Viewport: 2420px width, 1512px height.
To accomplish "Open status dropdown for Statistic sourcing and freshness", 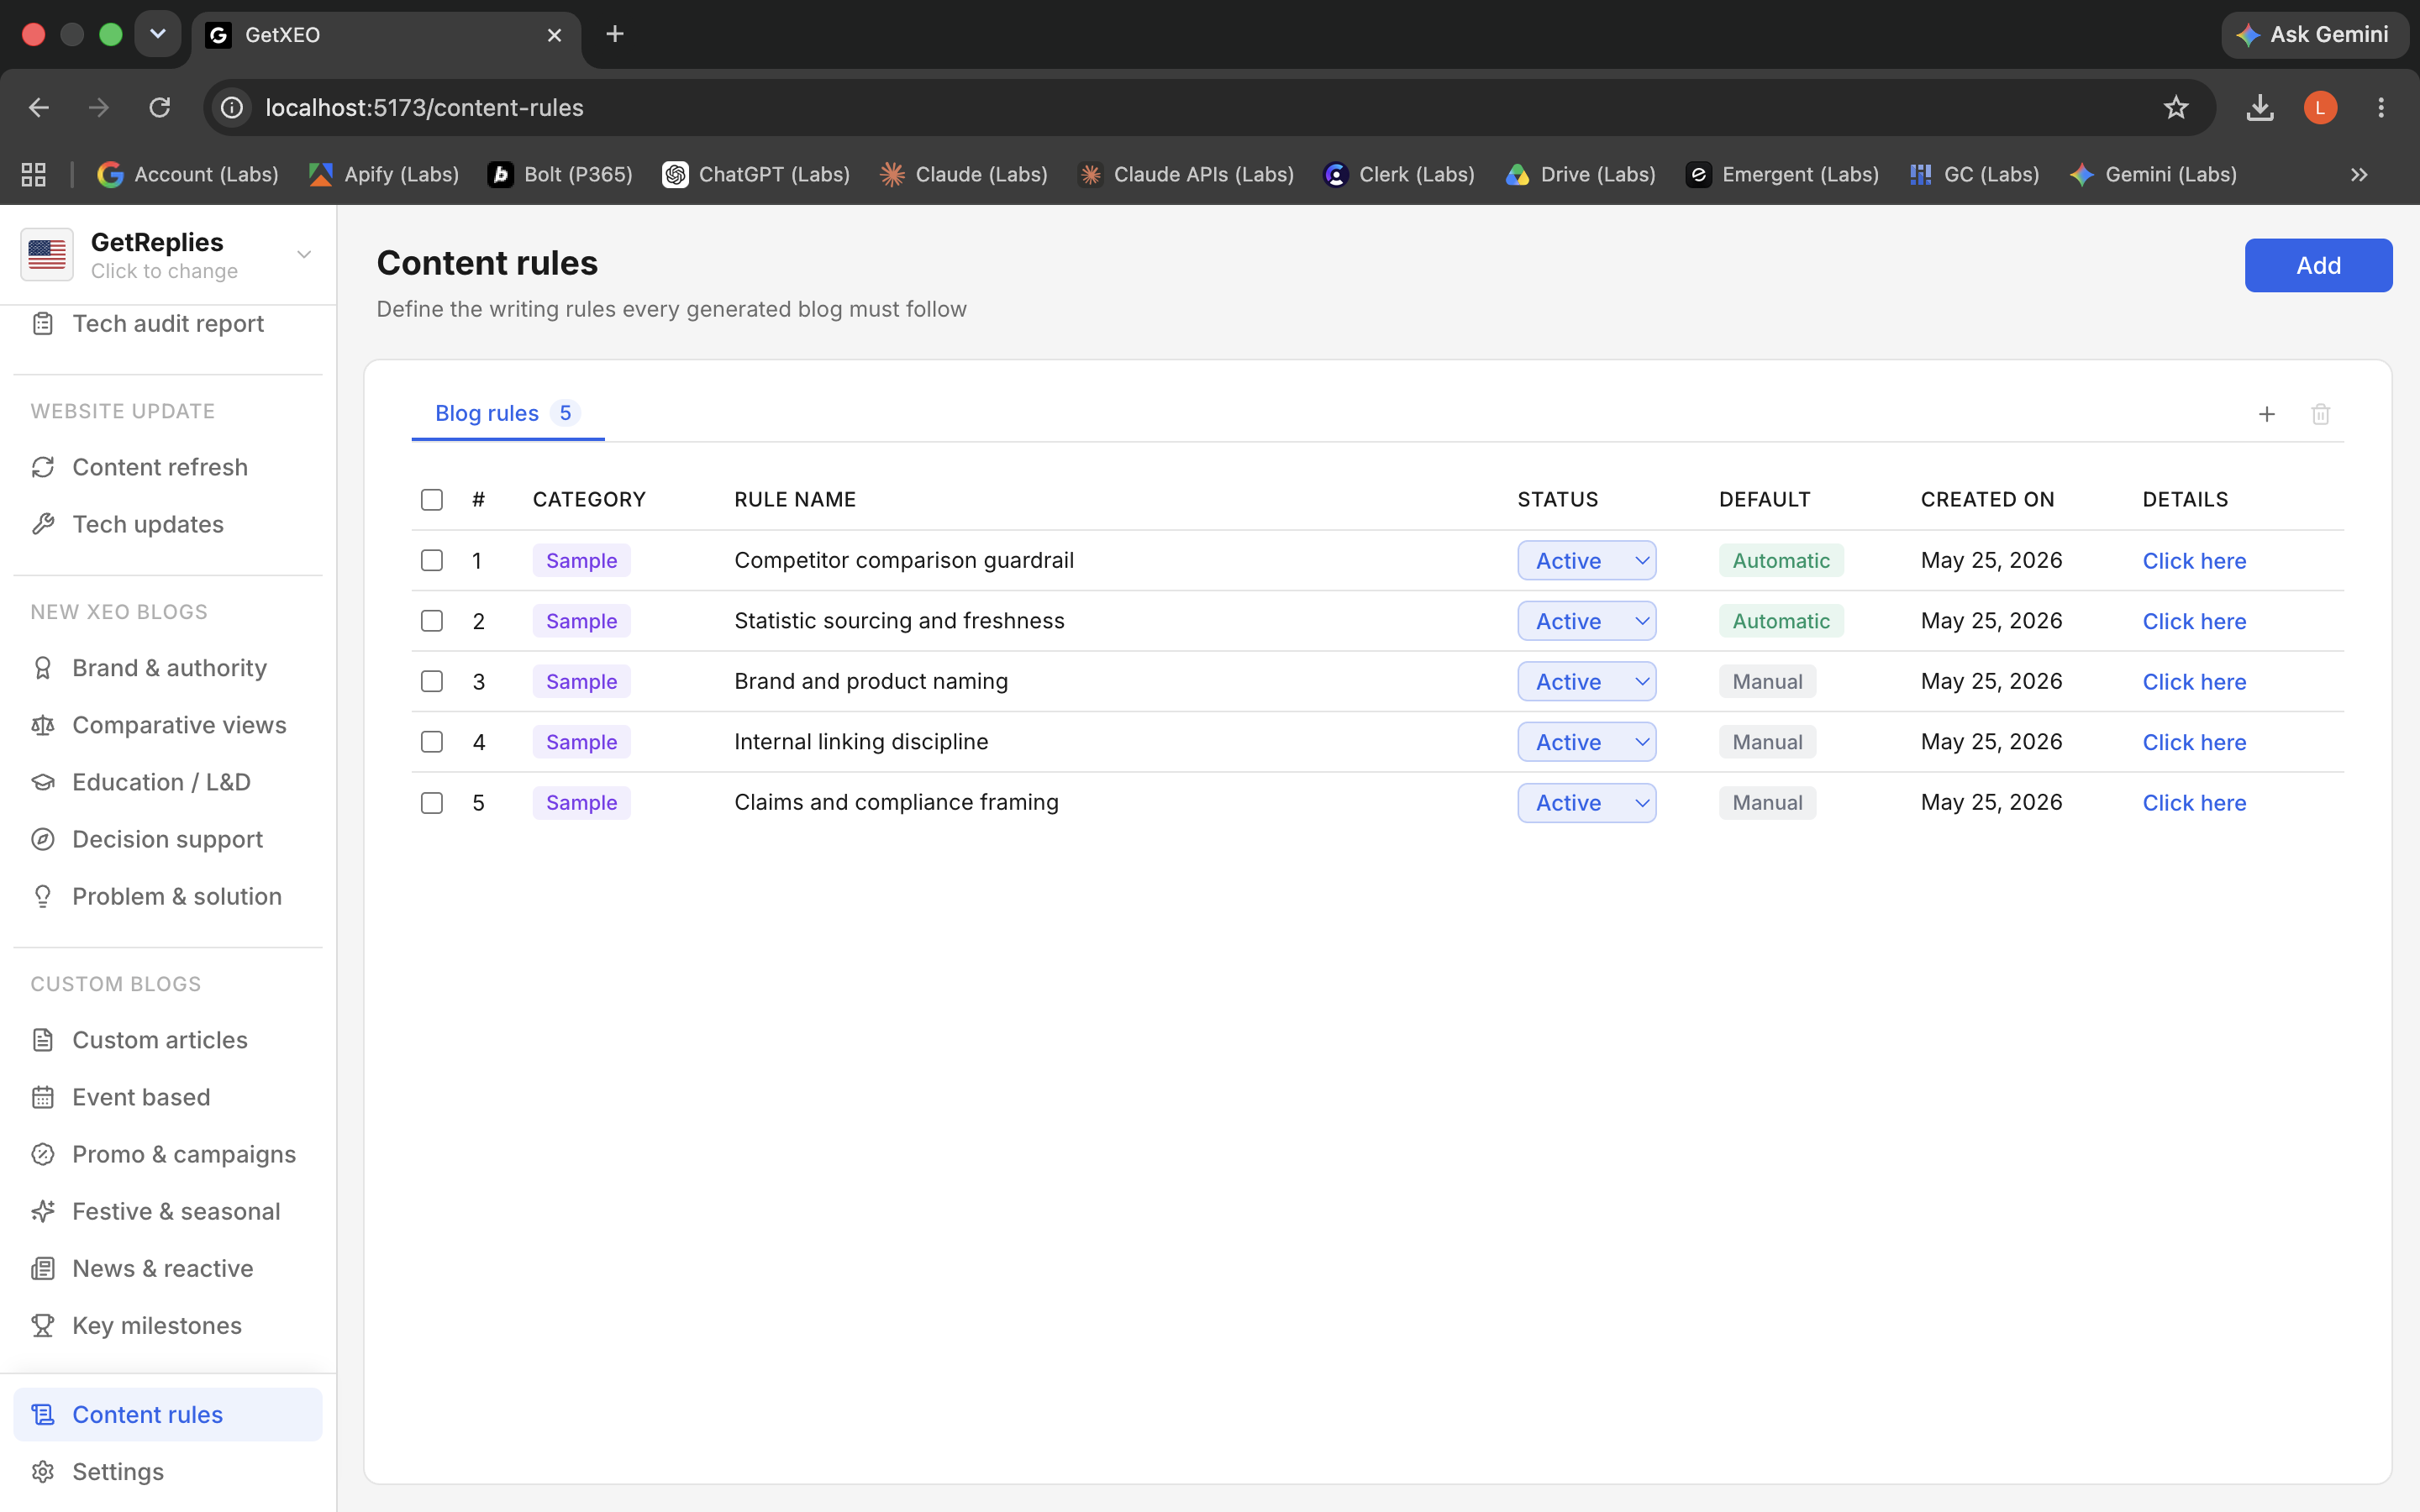I will pyautogui.click(x=1587, y=621).
